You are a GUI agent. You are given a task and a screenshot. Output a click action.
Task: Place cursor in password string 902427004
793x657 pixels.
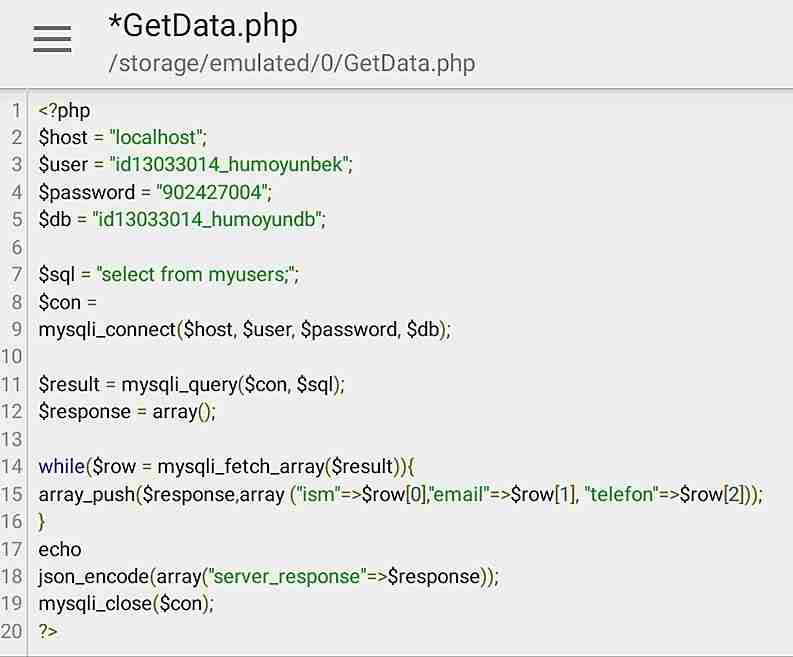point(211,193)
